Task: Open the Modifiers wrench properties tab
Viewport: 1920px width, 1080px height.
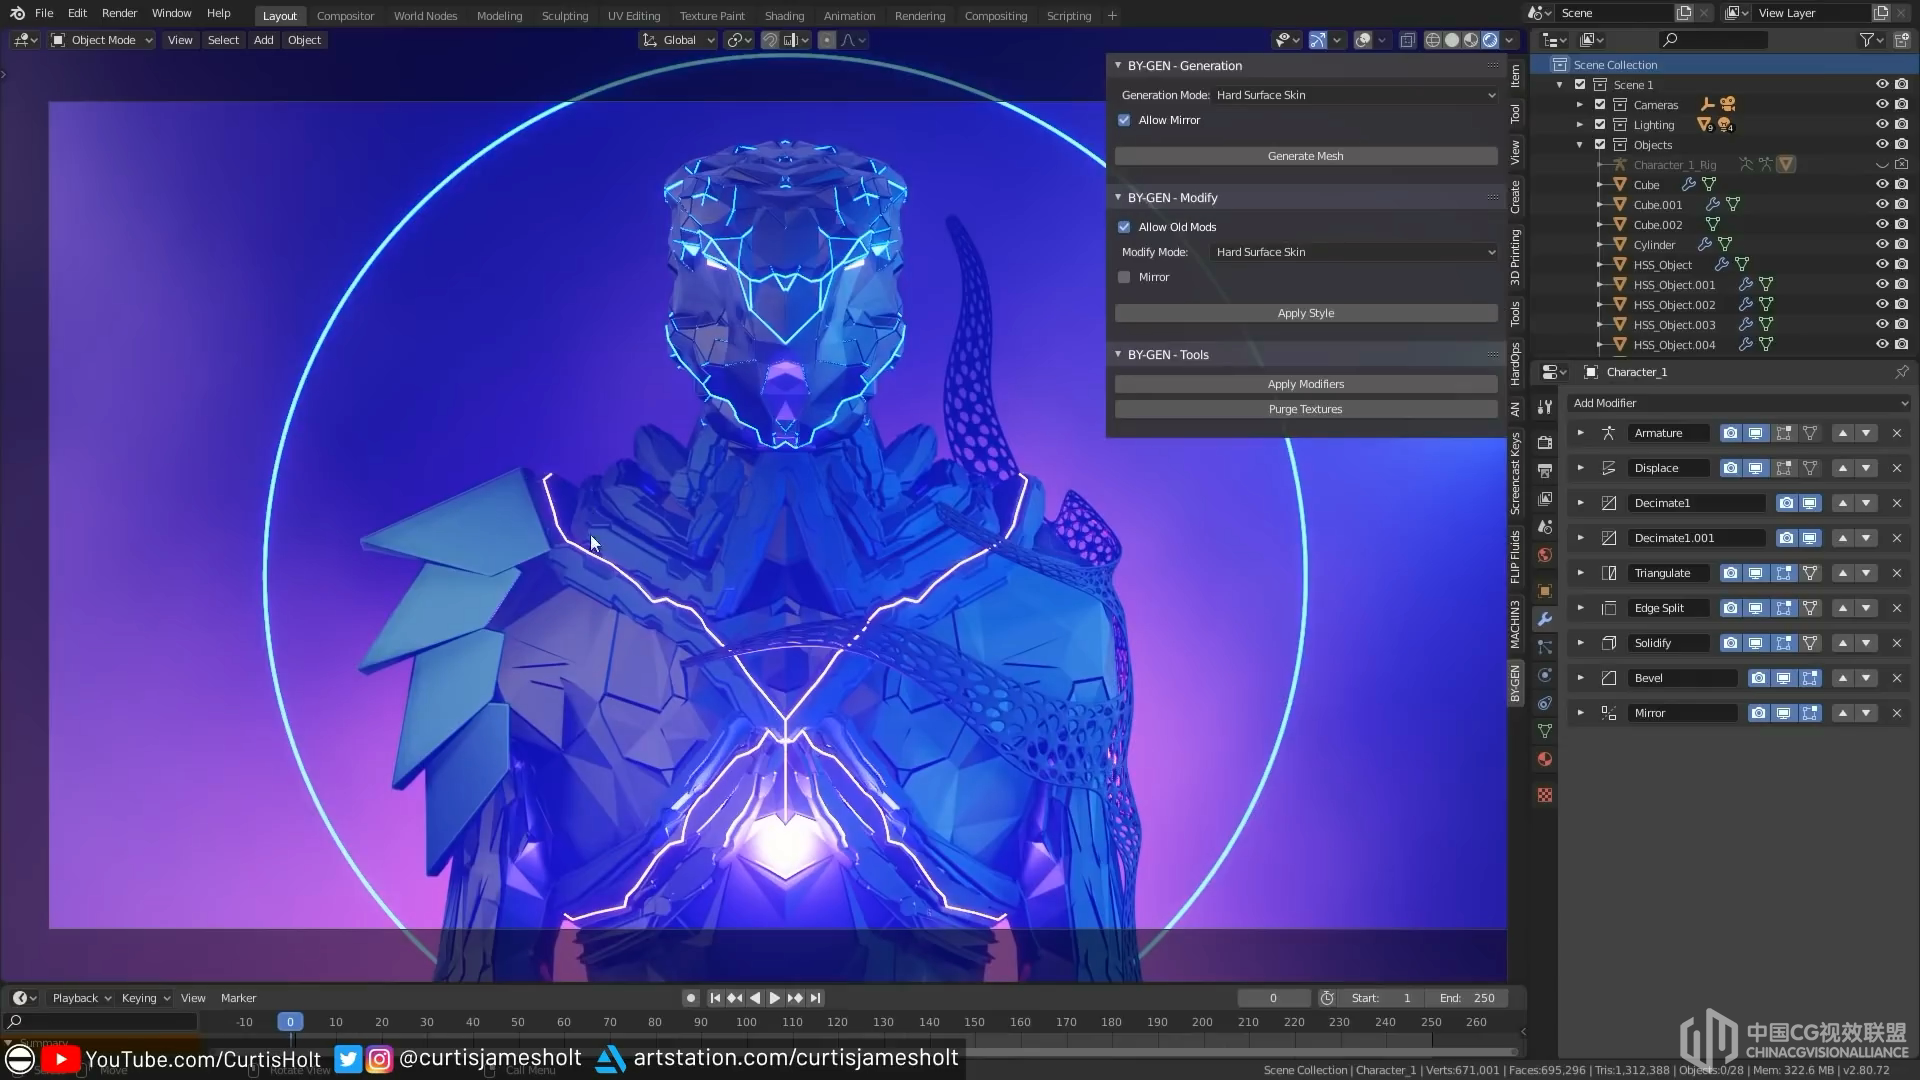Action: [x=1545, y=619]
